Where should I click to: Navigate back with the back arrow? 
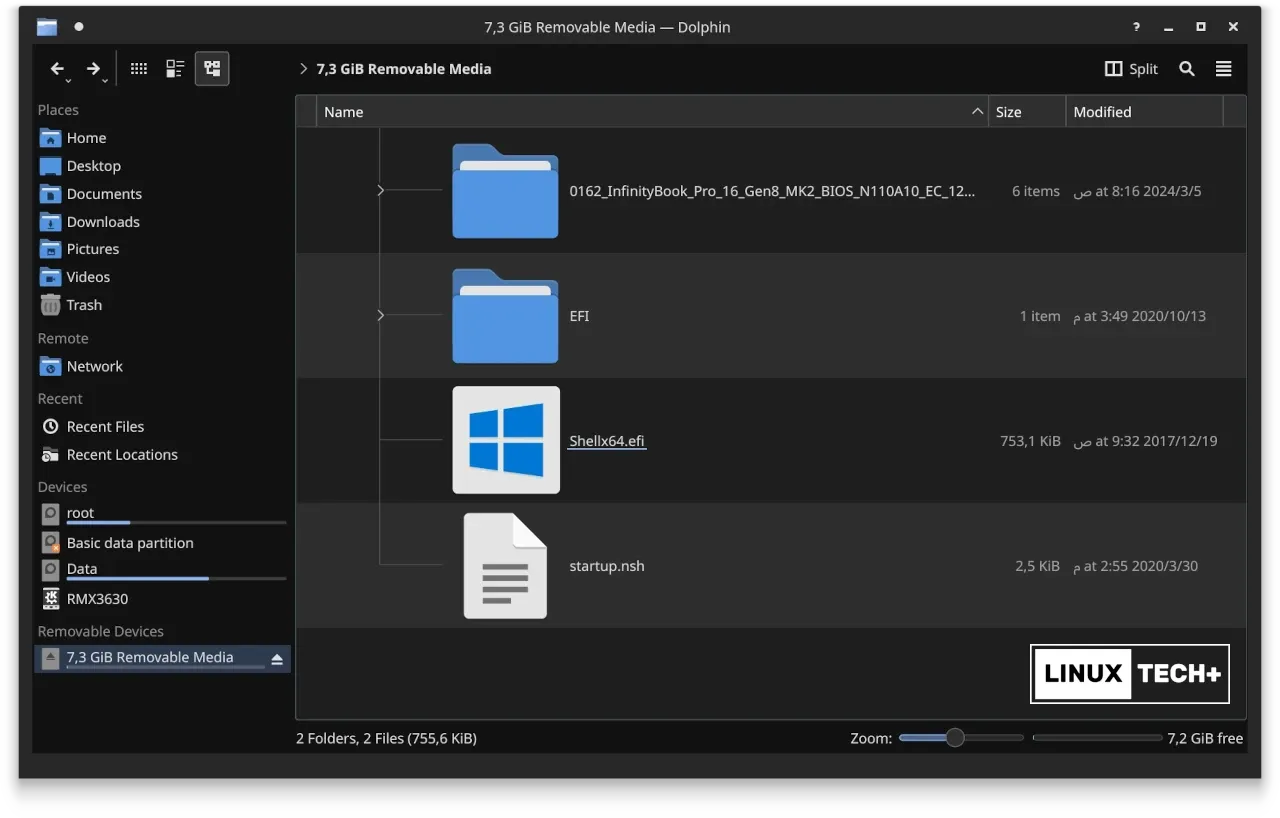click(x=57, y=69)
